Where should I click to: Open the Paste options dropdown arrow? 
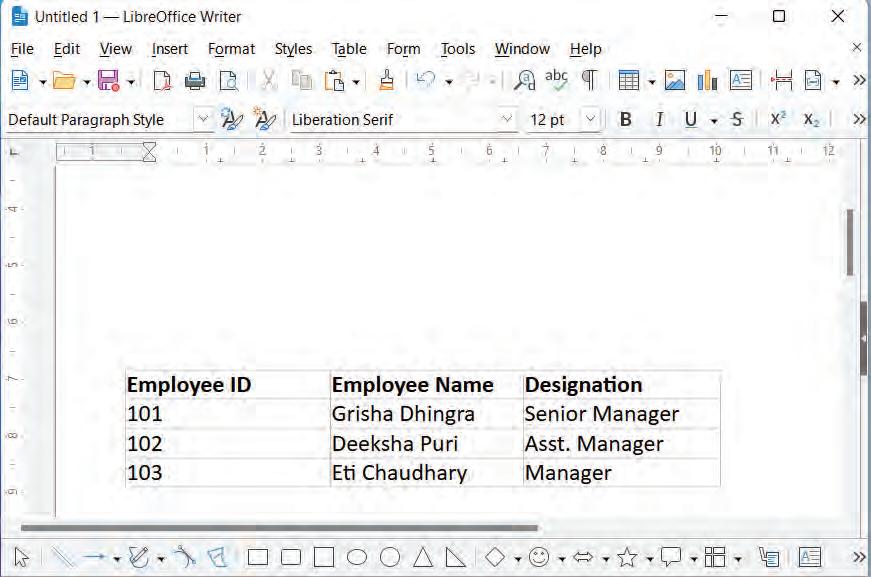[x=356, y=83]
